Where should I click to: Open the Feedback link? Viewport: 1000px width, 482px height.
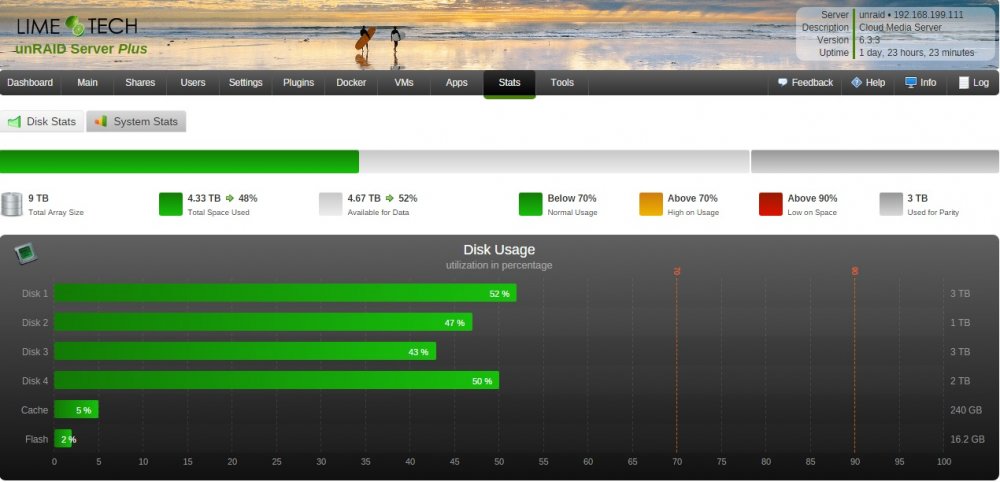click(x=812, y=83)
